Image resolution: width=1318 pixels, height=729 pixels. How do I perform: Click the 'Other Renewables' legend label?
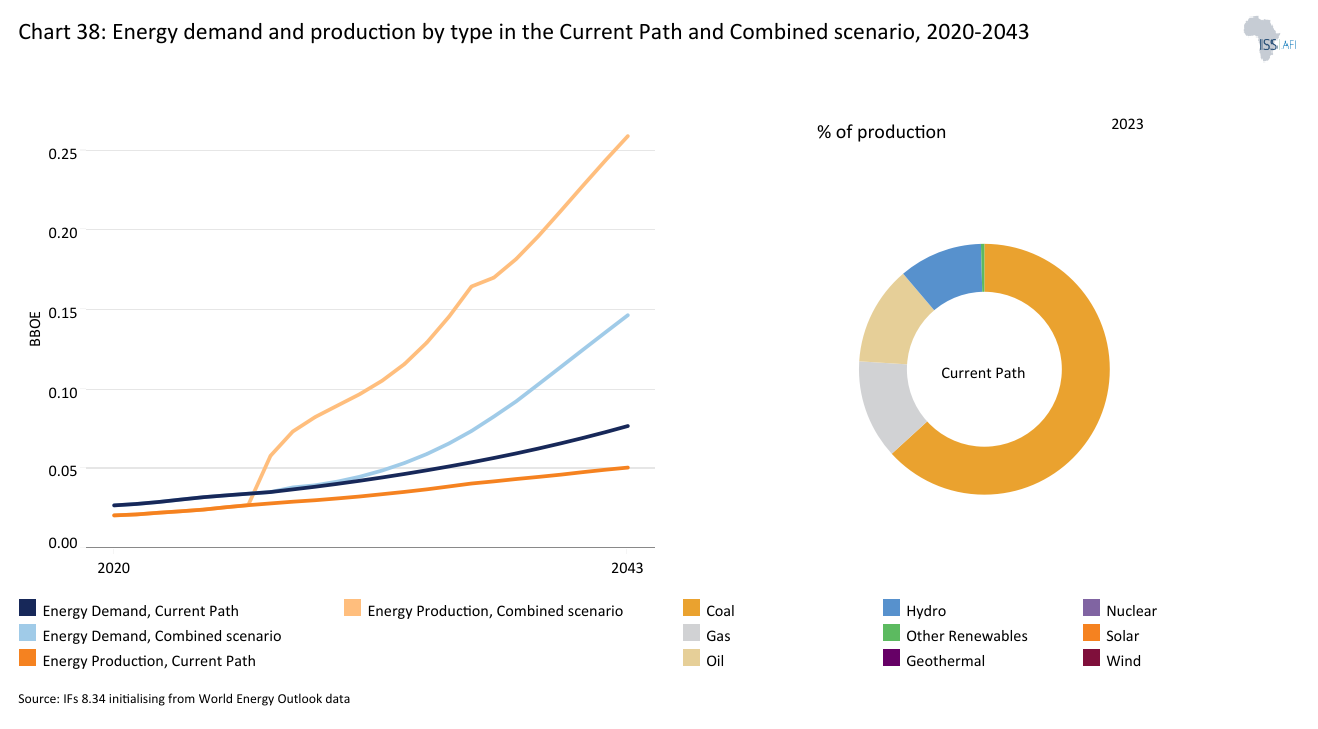(967, 635)
